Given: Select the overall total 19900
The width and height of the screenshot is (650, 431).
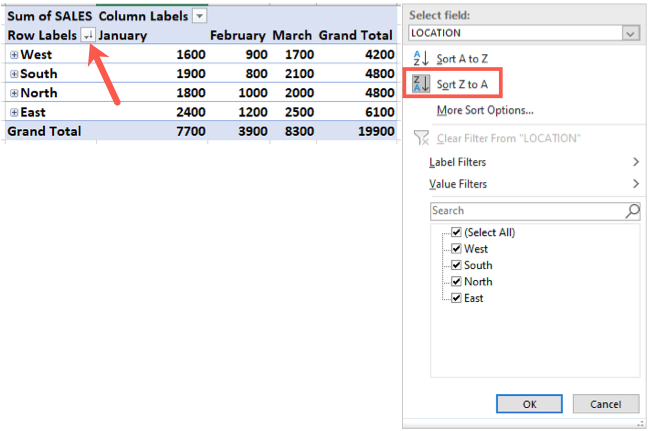Looking at the screenshot, I should 376,131.
